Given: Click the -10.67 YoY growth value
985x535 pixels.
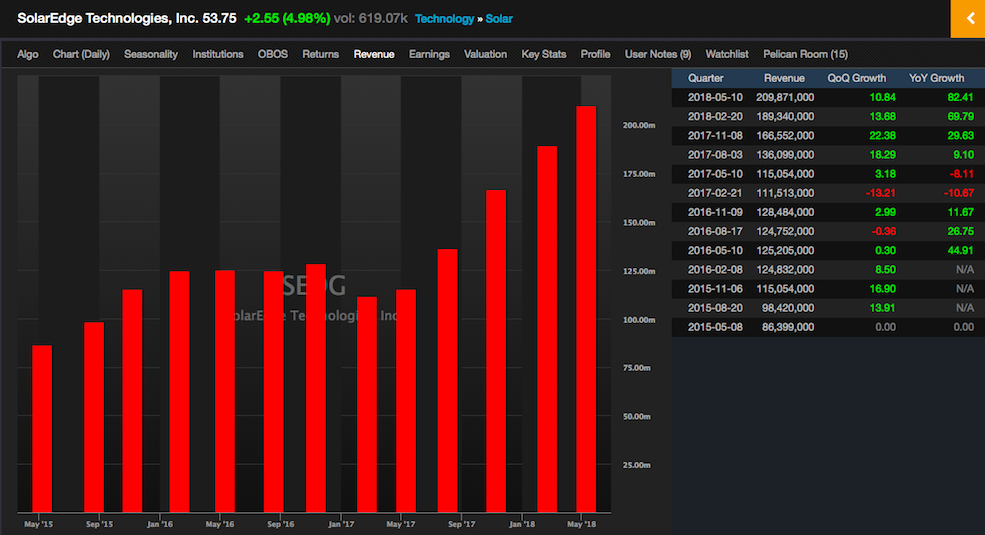Looking at the screenshot, I should (x=959, y=193).
